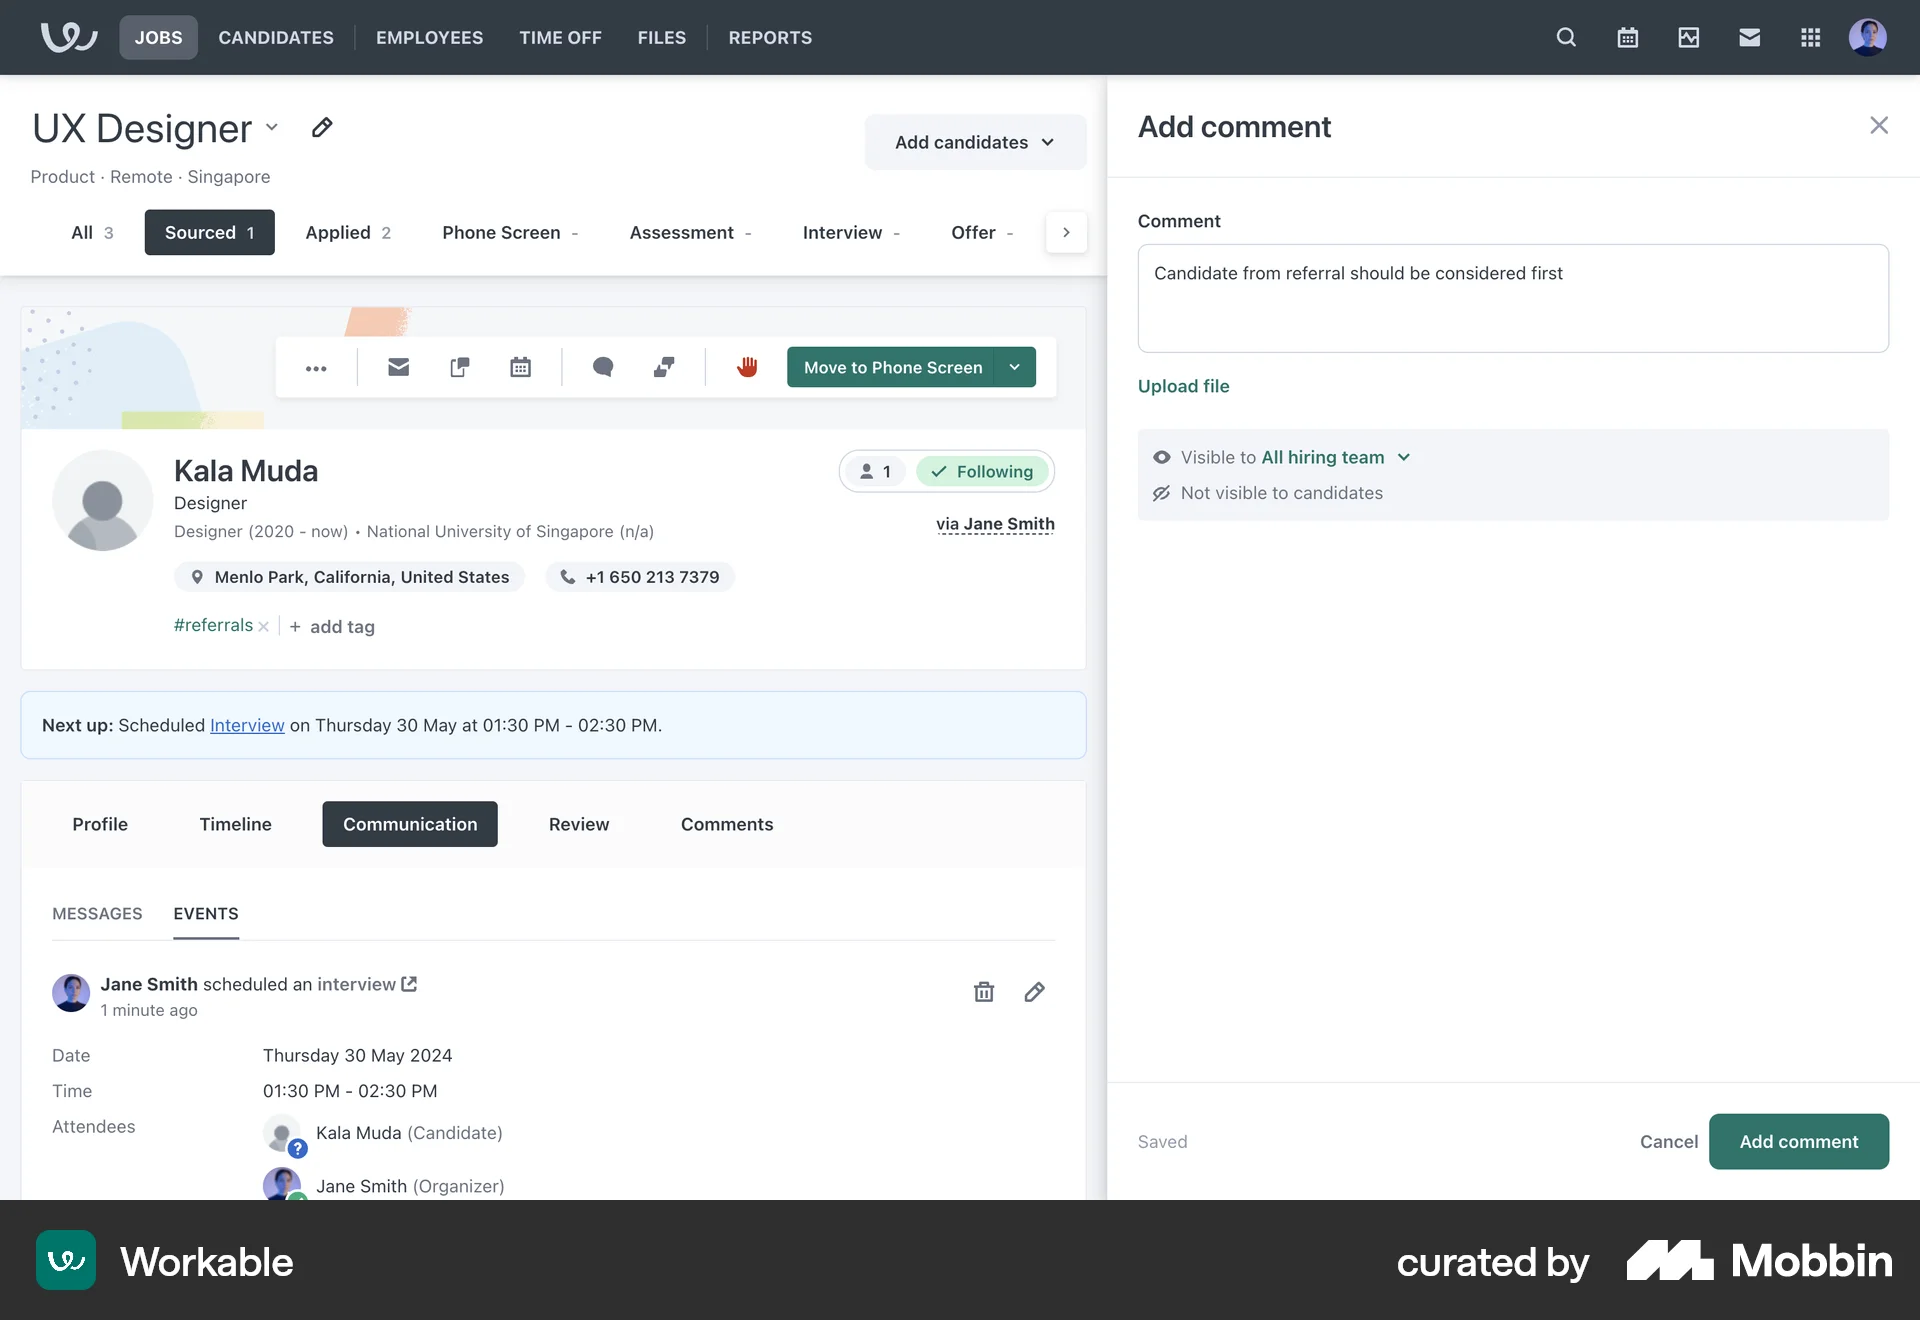Open the search icon in the top bar
This screenshot has width=1920, height=1320.
tap(1565, 37)
